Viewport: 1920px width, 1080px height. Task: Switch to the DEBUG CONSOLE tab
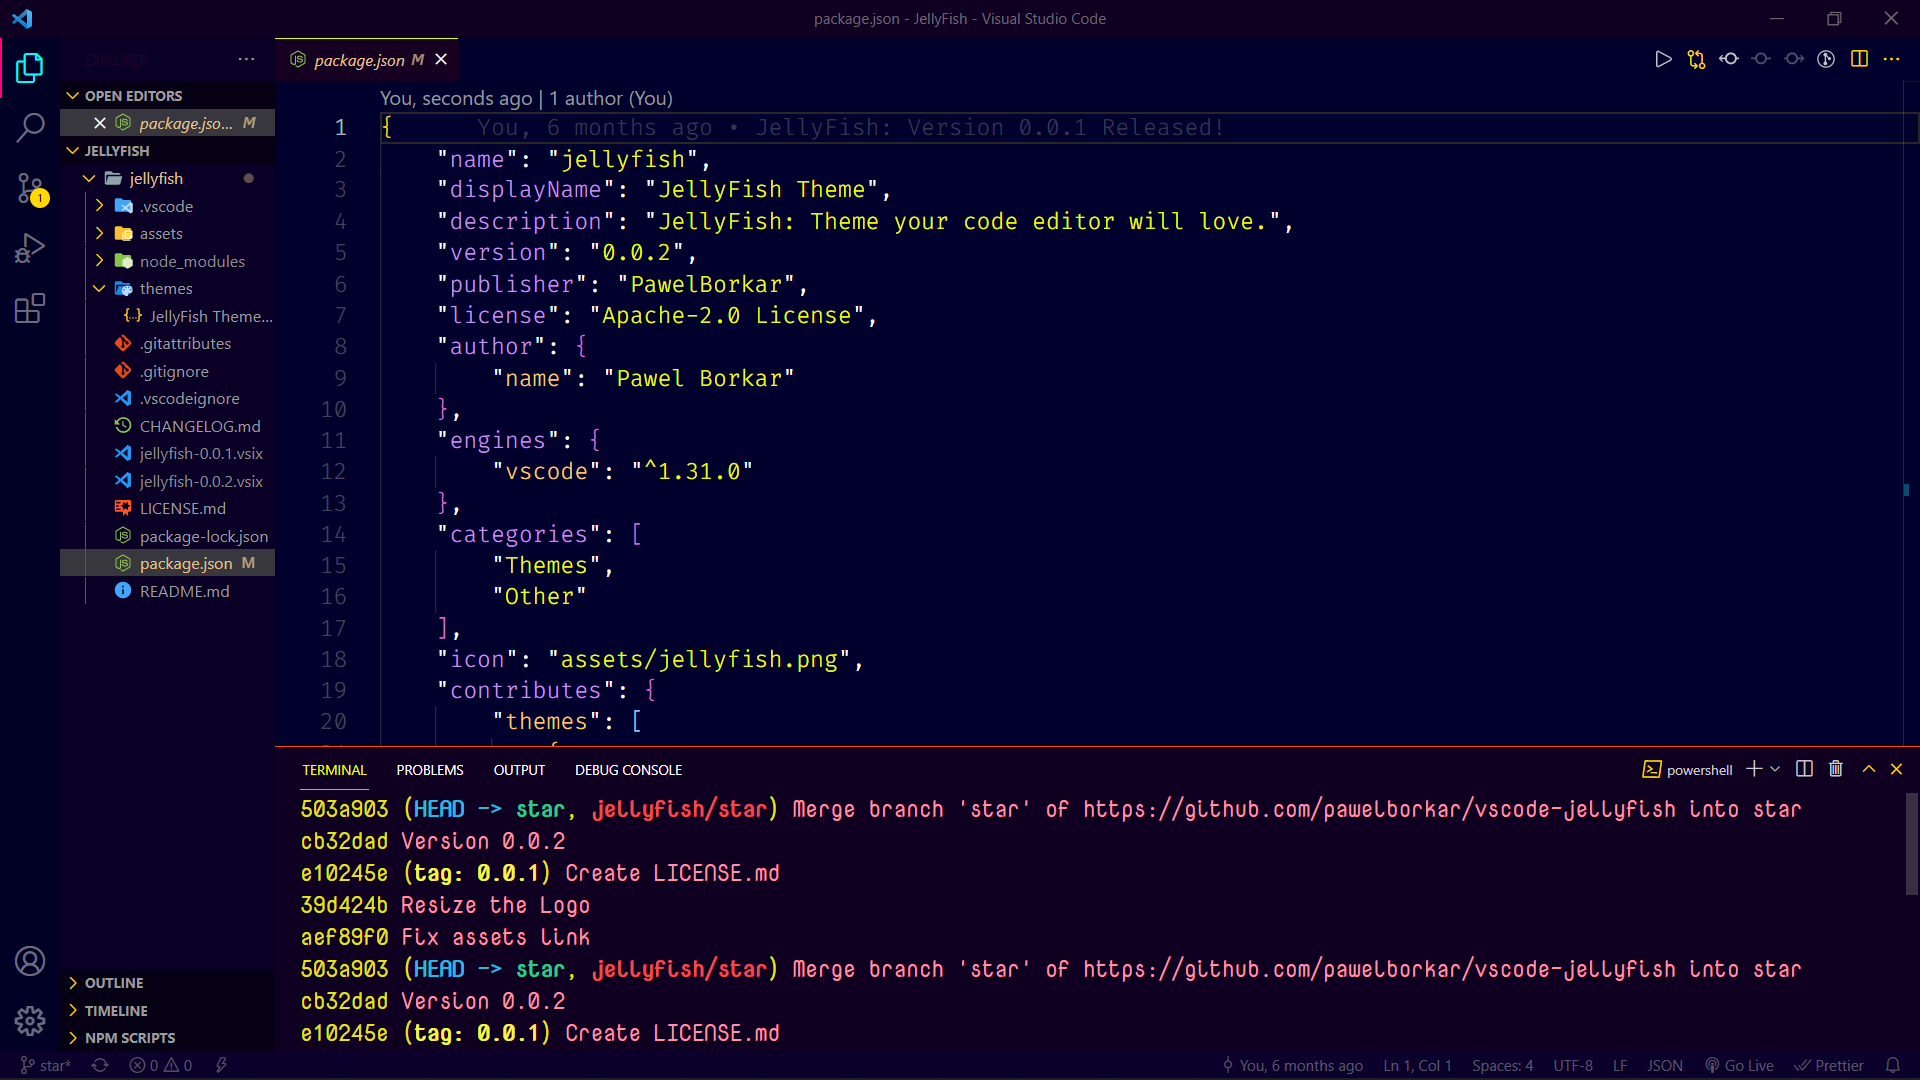point(628,770)
